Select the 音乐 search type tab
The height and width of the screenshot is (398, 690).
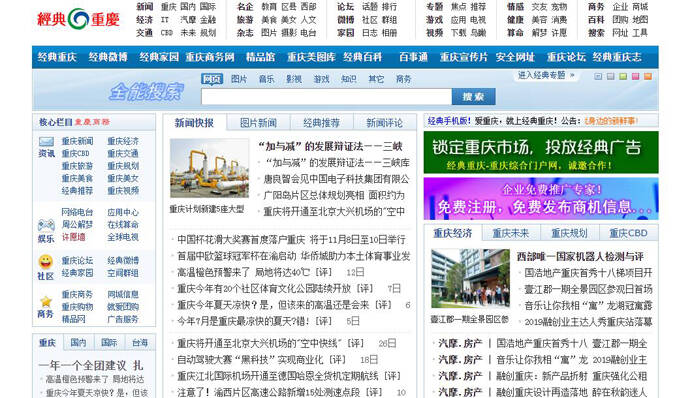pos(266,79)
